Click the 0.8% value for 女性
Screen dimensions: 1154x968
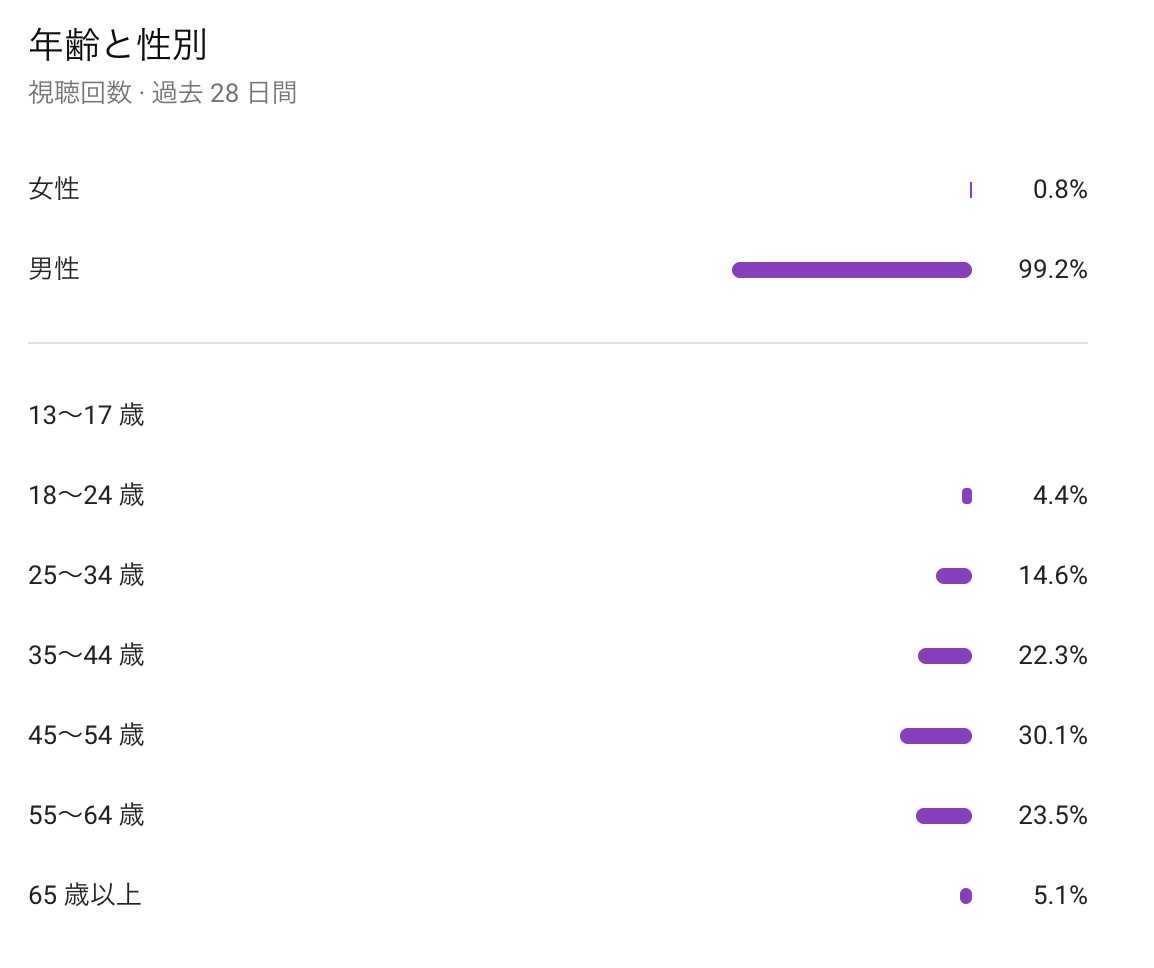pyautogui.click(x=1060, y=190)
